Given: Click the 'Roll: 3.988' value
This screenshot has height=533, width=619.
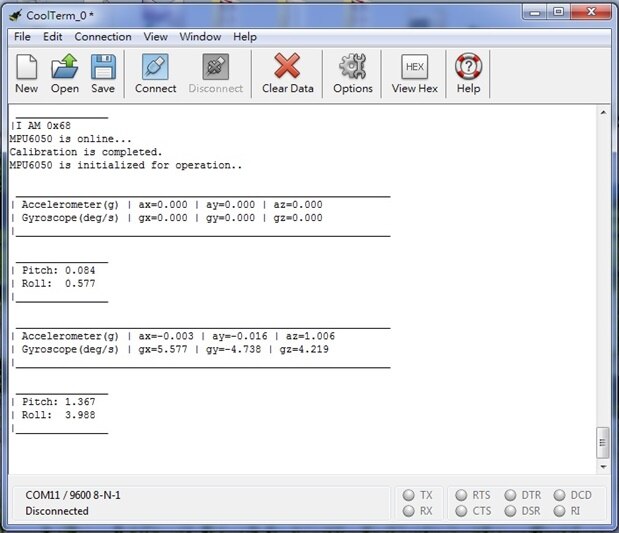Looking at the screenshot, I should (x=58, y=415).
